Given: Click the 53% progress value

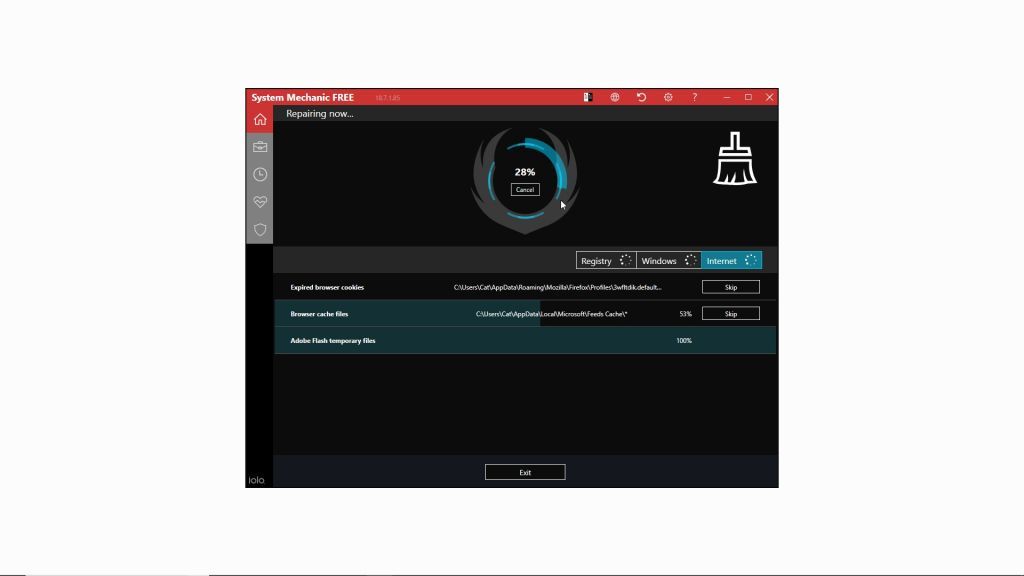Looking at the screenshot, I should point(685,314).
